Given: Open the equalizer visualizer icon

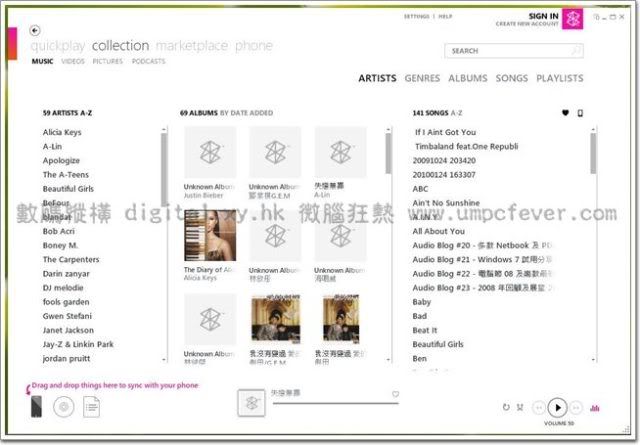Looking at the screenshot, I should tap(595, 407).
